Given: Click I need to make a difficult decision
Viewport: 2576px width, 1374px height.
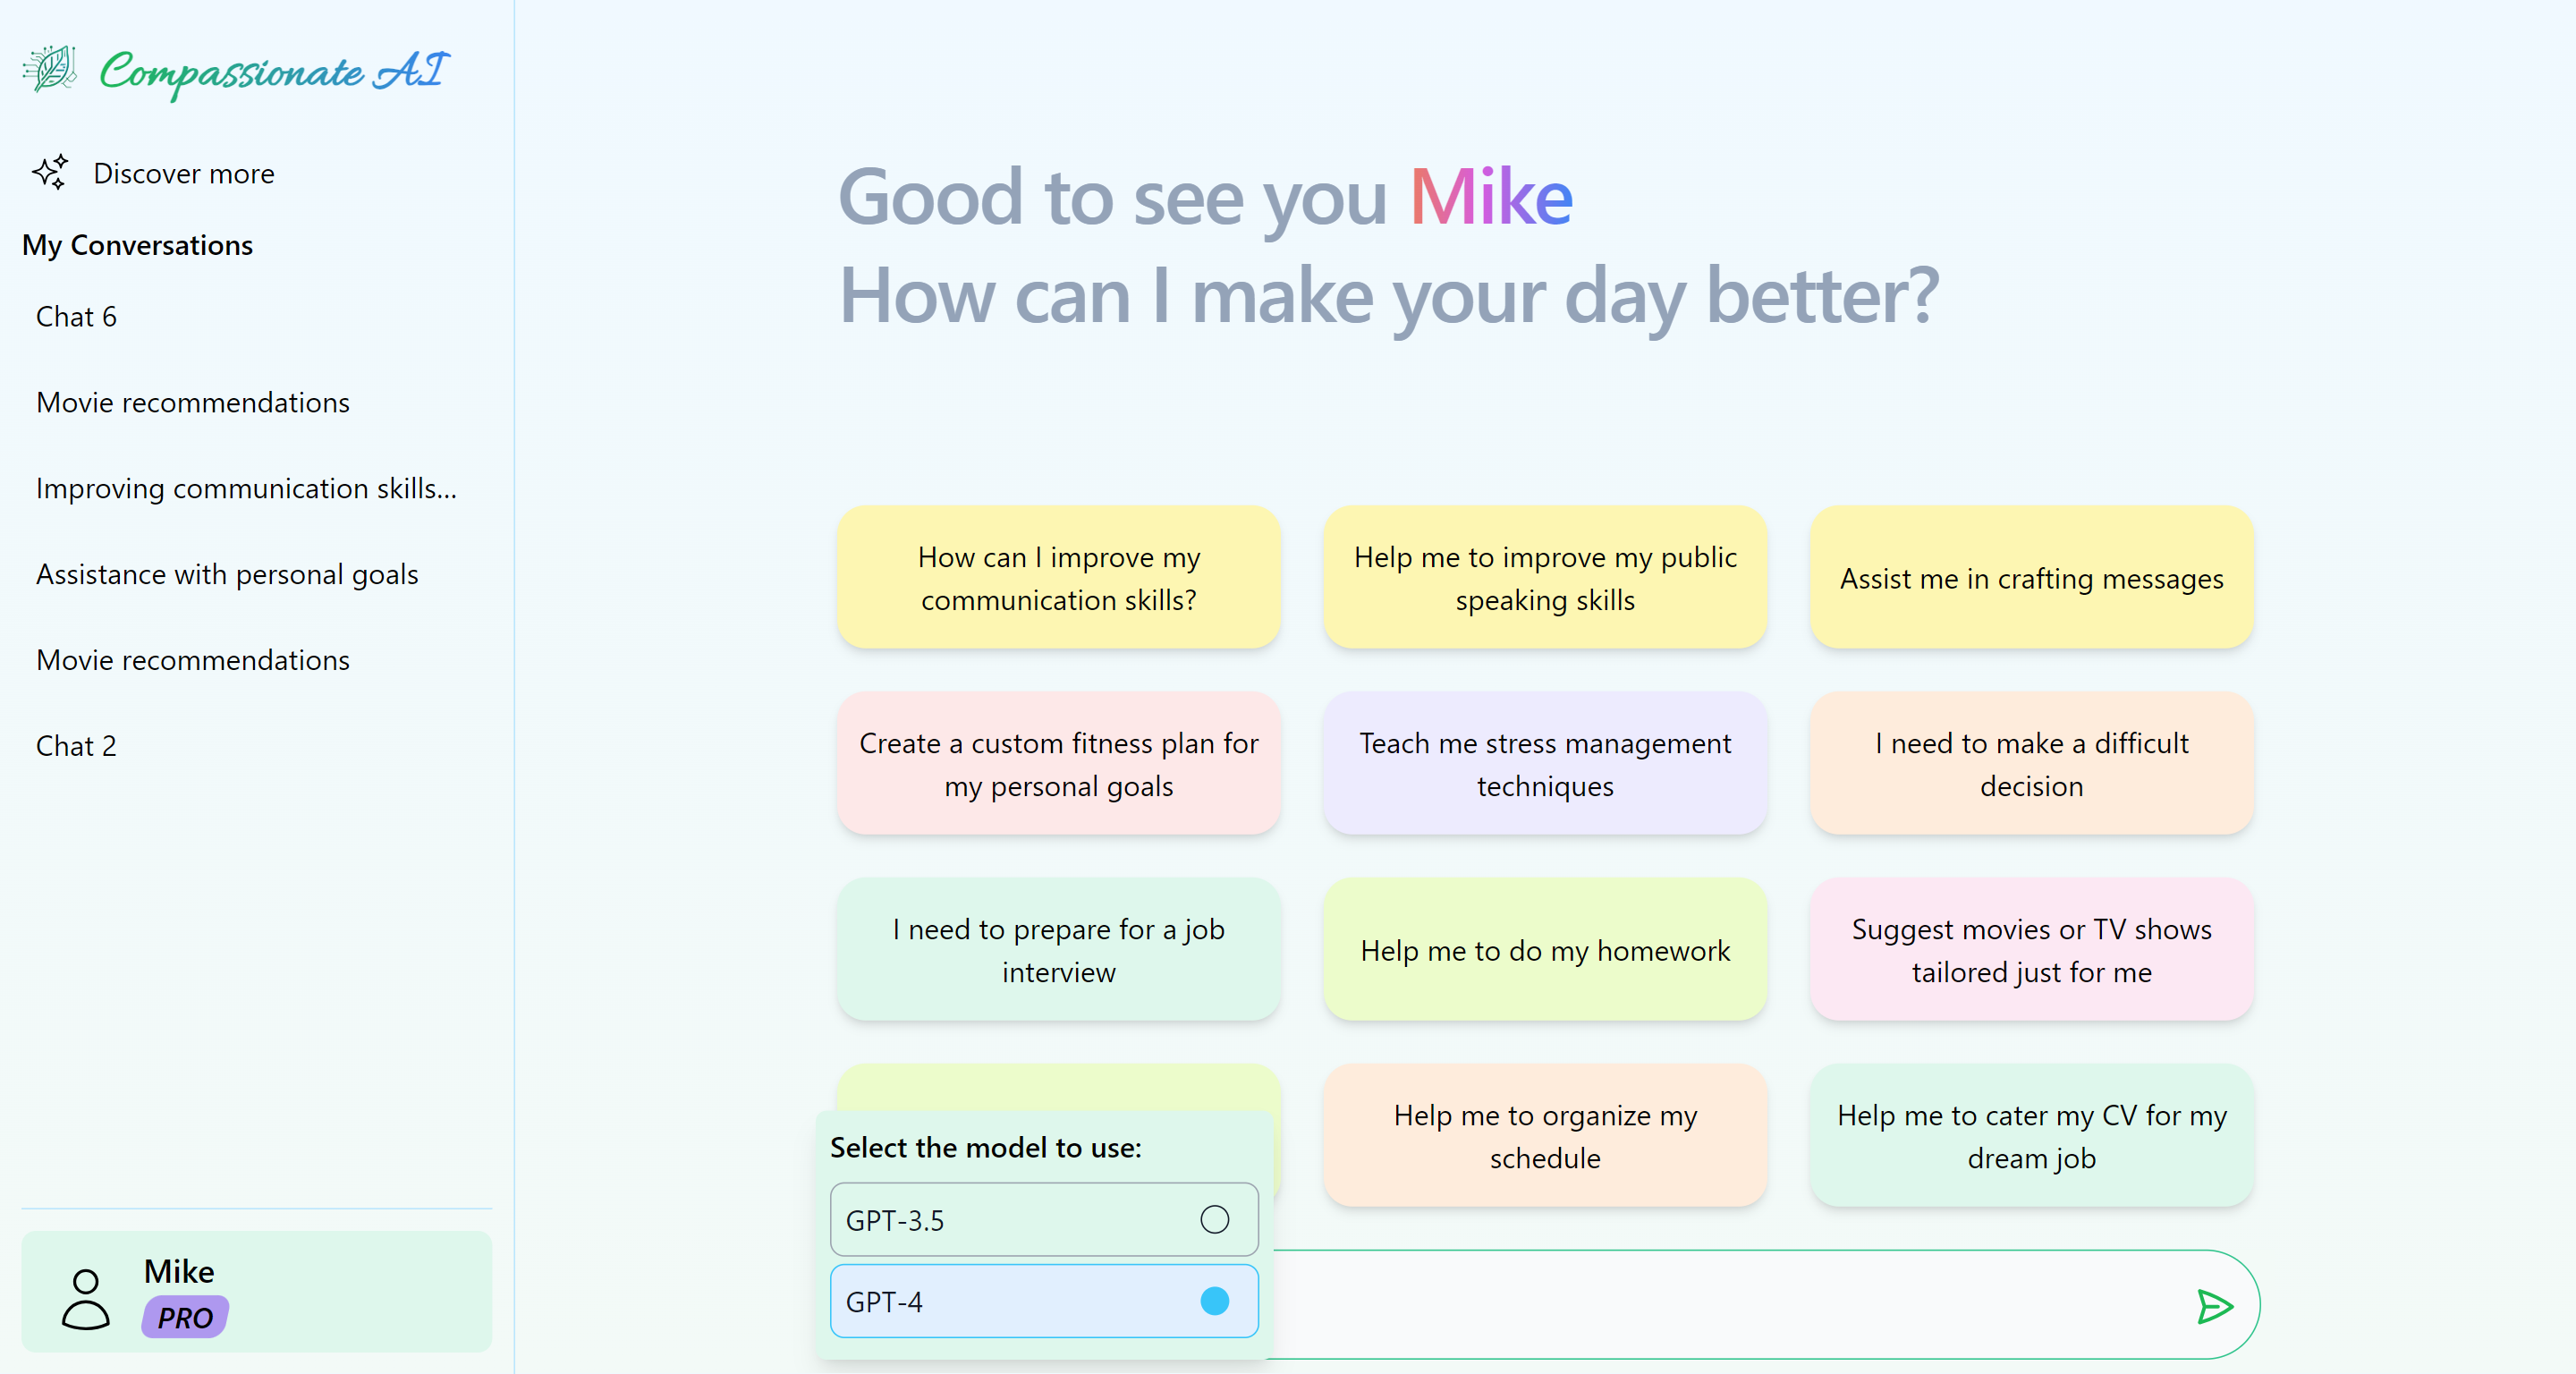Looking at the screenshot, I should coord(2030,764).
